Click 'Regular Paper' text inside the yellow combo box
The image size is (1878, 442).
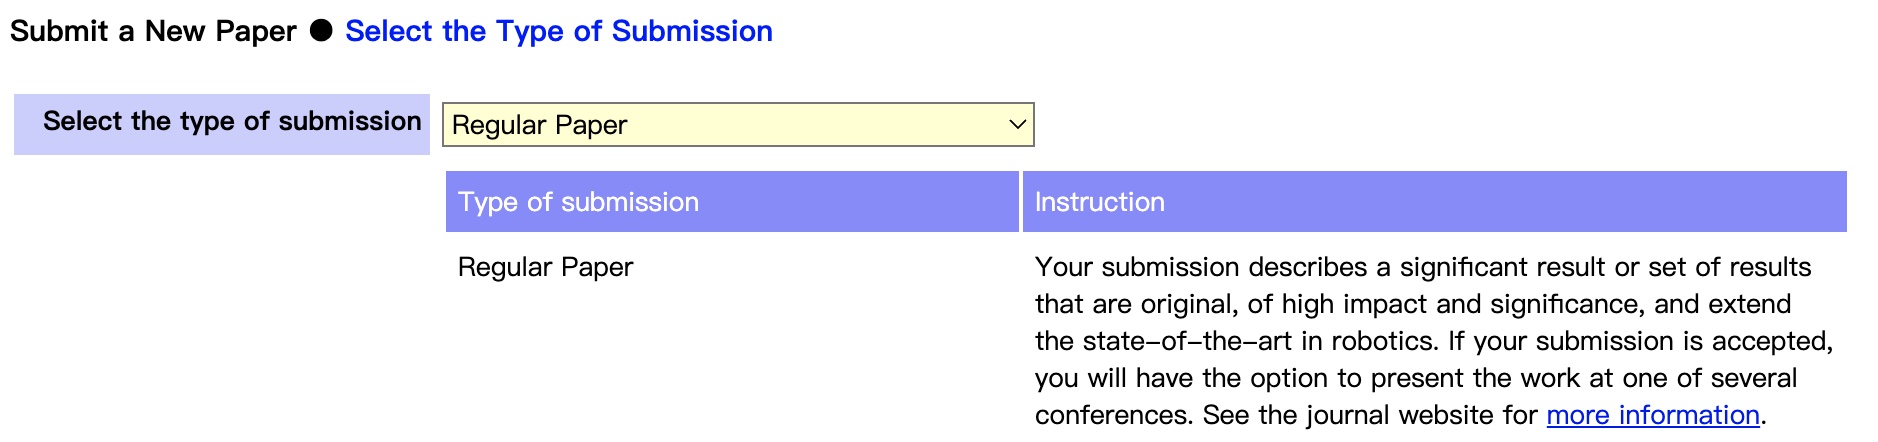click(540, 125)
